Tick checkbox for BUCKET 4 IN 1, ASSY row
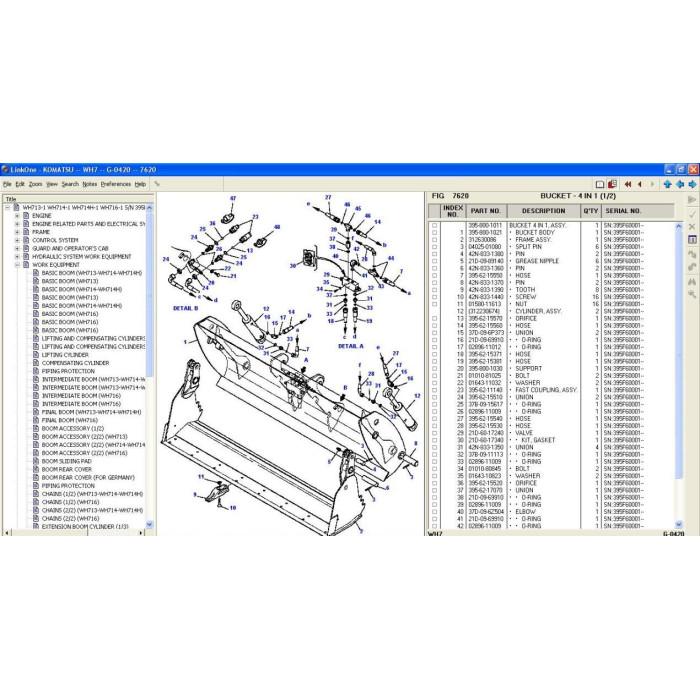700x700 pixels. 434,225
